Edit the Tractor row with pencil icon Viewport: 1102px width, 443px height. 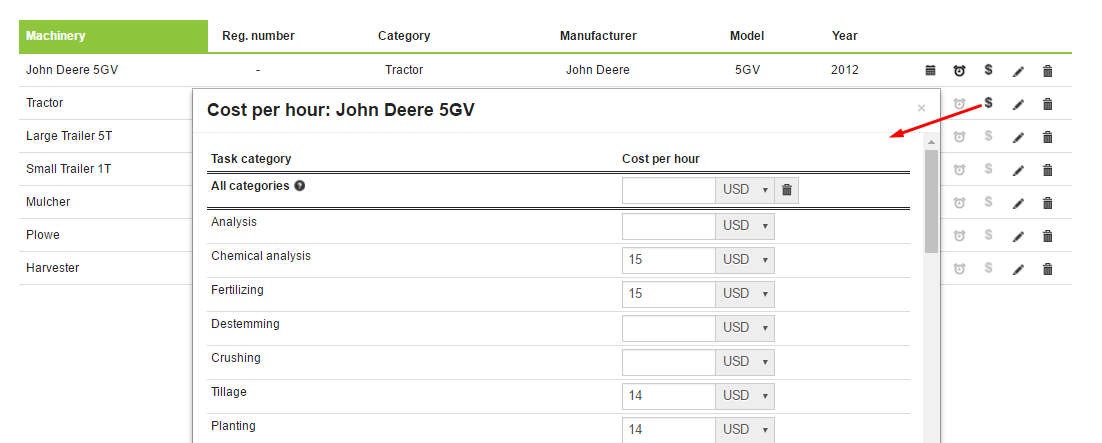[1018, 104]
